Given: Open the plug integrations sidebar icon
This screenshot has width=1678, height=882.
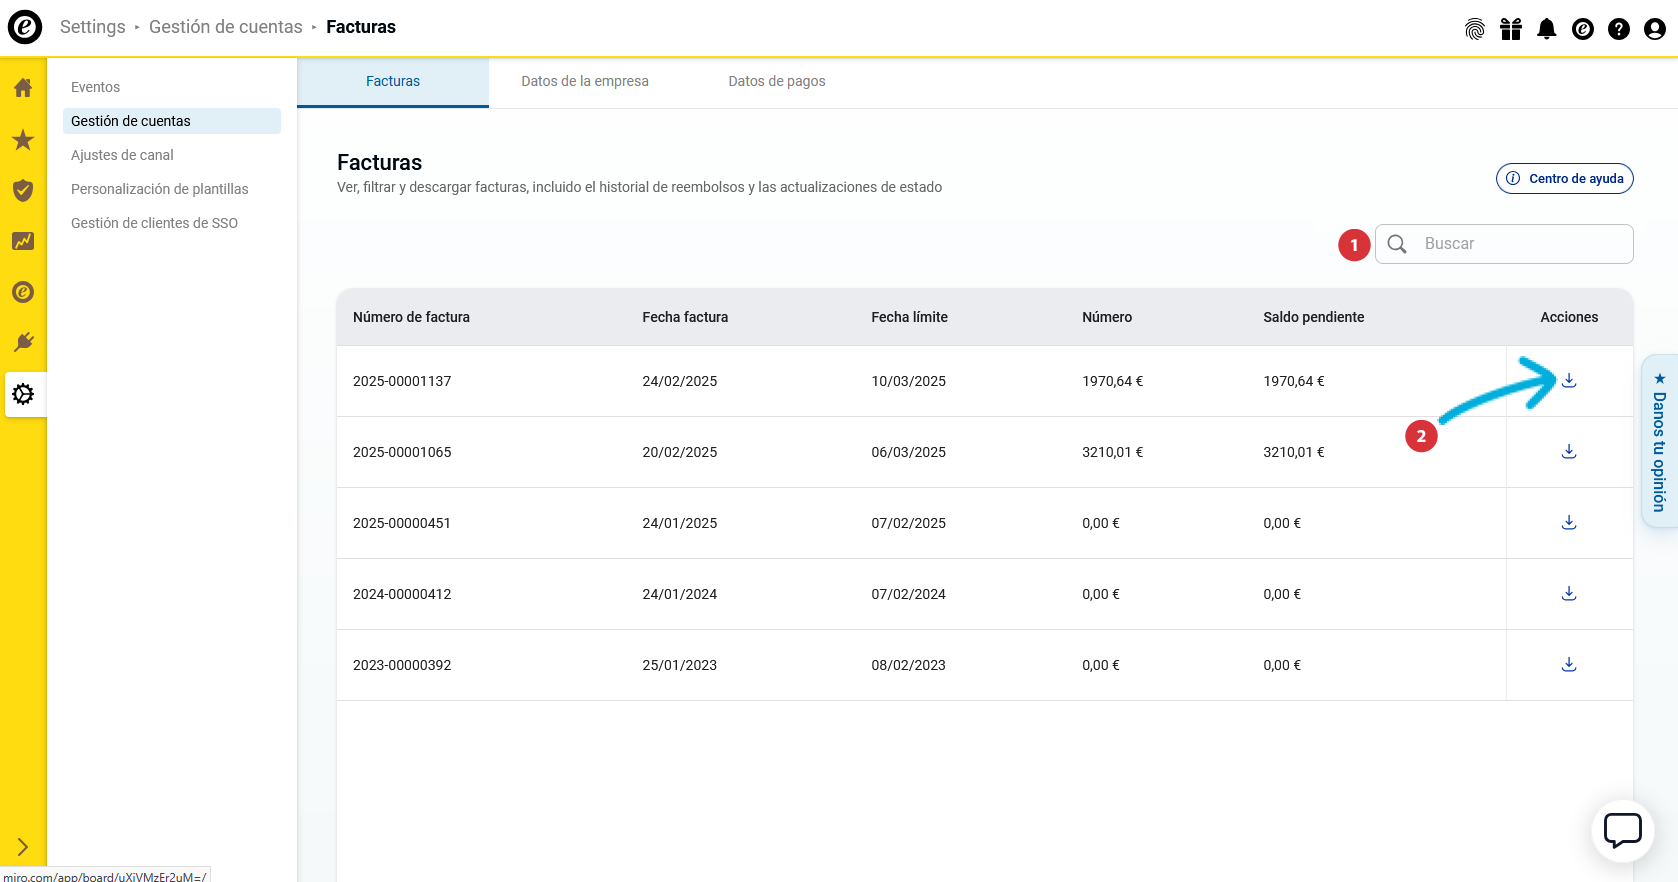Looking at the screenshot, I should (23, 343).
